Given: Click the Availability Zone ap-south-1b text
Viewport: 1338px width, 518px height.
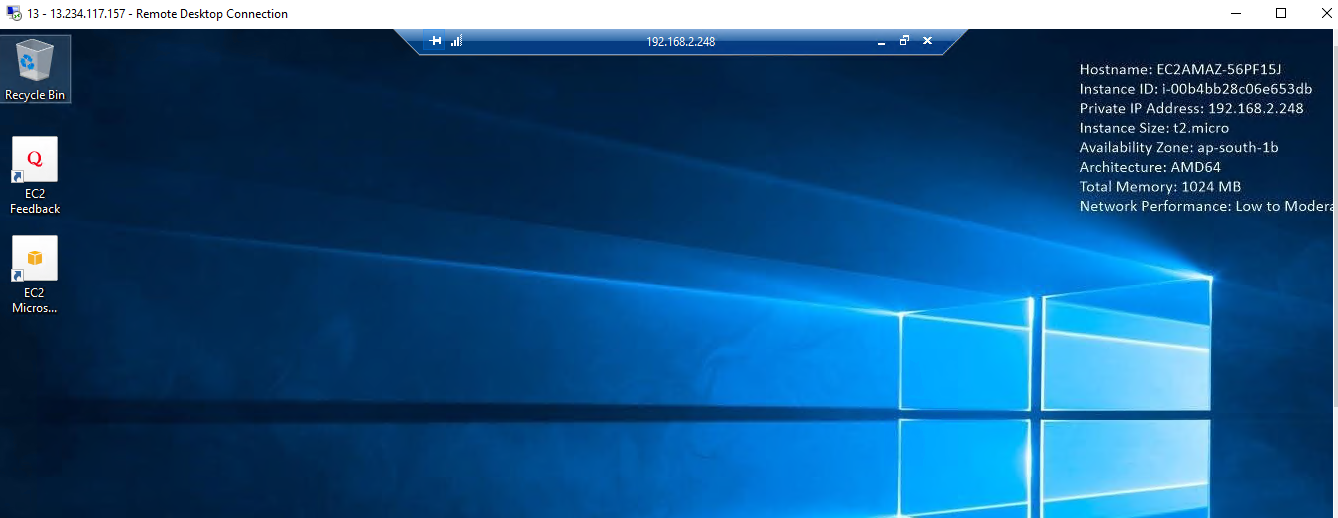Looking at the screenshot, I should 1179,147.
